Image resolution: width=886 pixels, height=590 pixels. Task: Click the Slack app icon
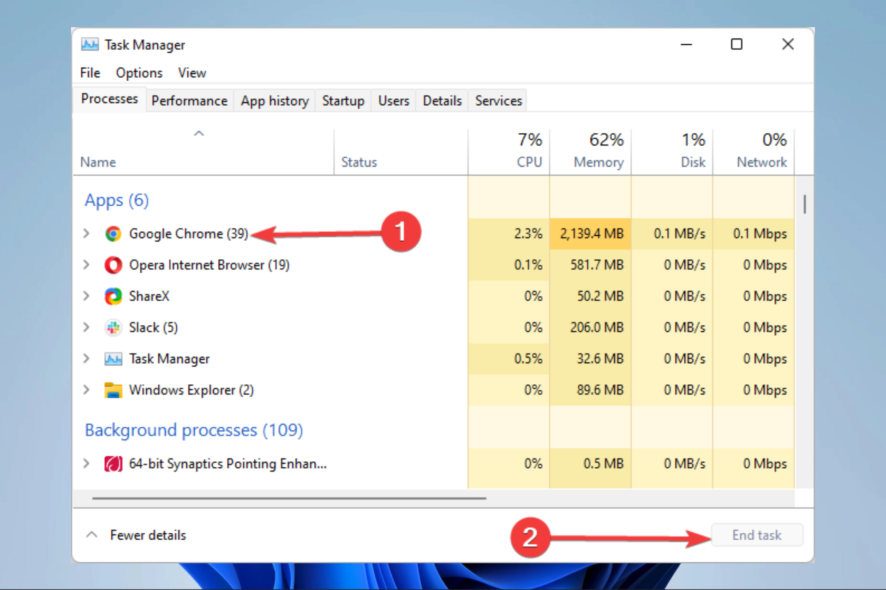tap(113, 328)
